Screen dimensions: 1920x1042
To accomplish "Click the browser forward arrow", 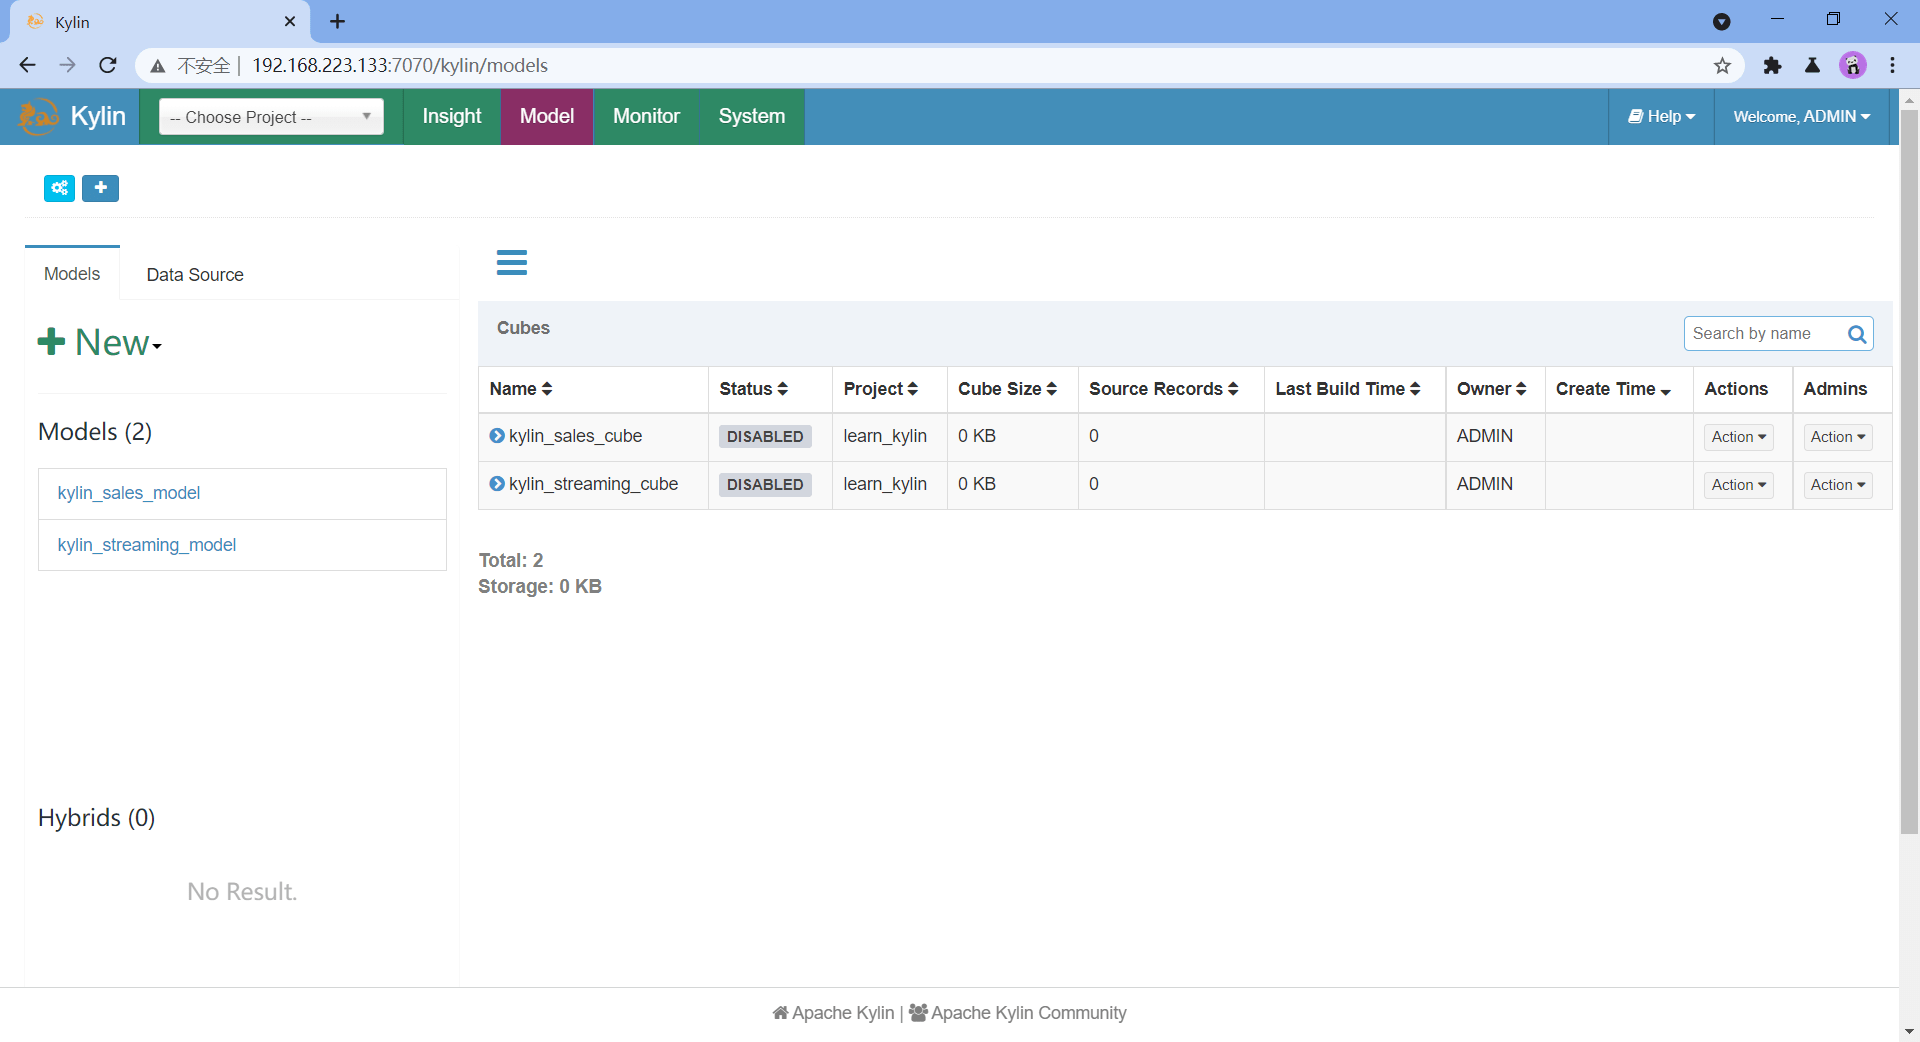I will [x=67, y=65].
